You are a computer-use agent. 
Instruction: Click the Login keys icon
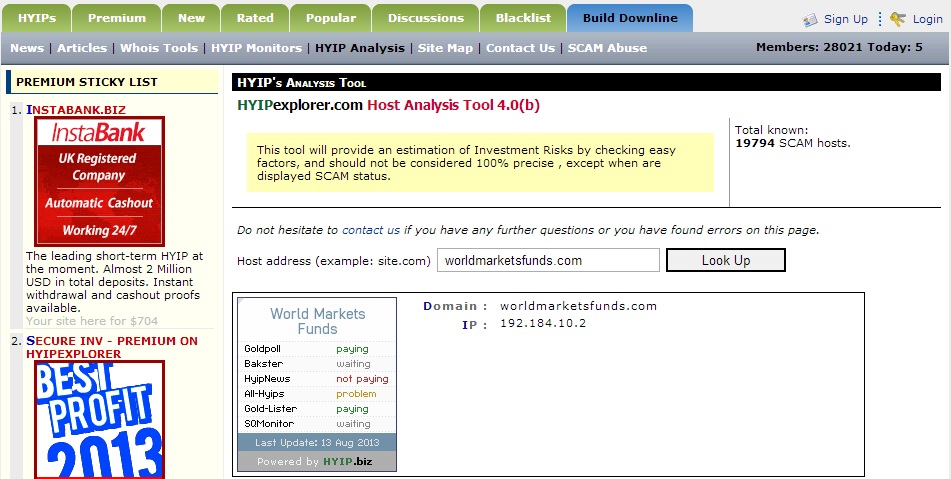[898, 19]
